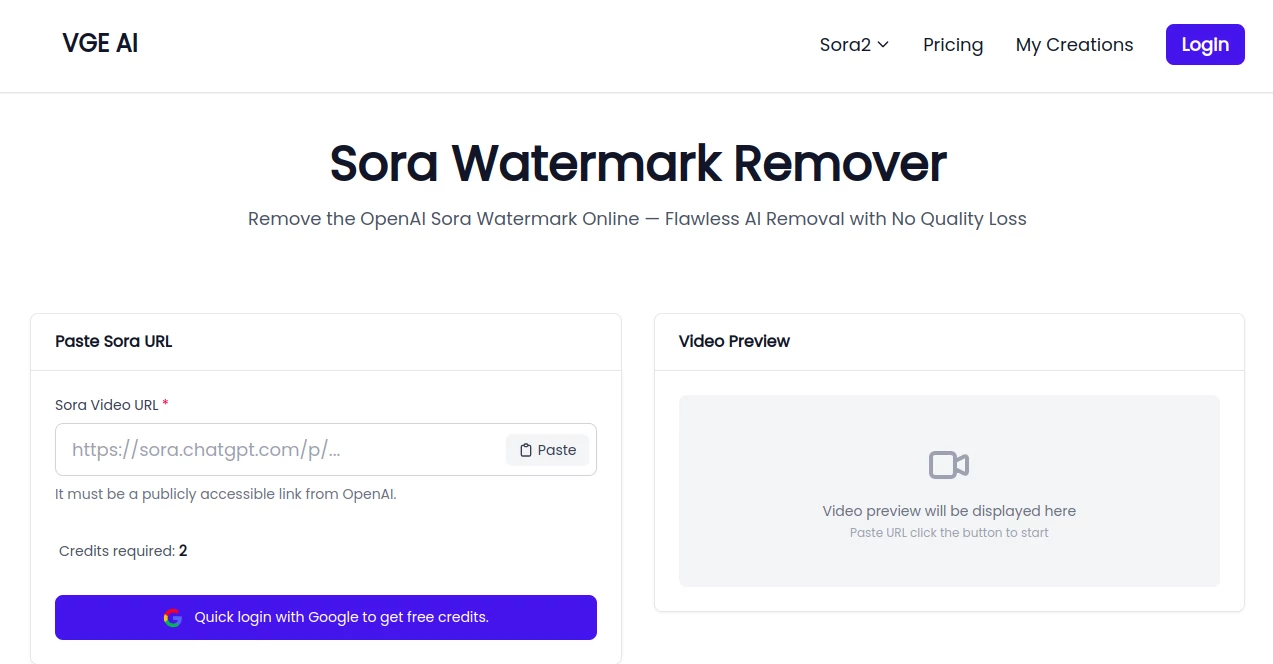The width and height of the screenshot is (1273, 664).
Task: Click the Sora Watermark Remover heading
Action: [x=636, y=163]
